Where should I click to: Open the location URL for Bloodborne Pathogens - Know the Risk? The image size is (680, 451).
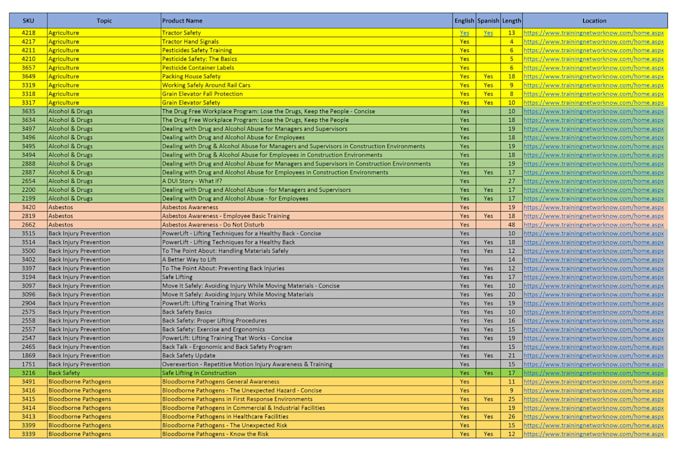pyautogui.click(x=594, y=434)
